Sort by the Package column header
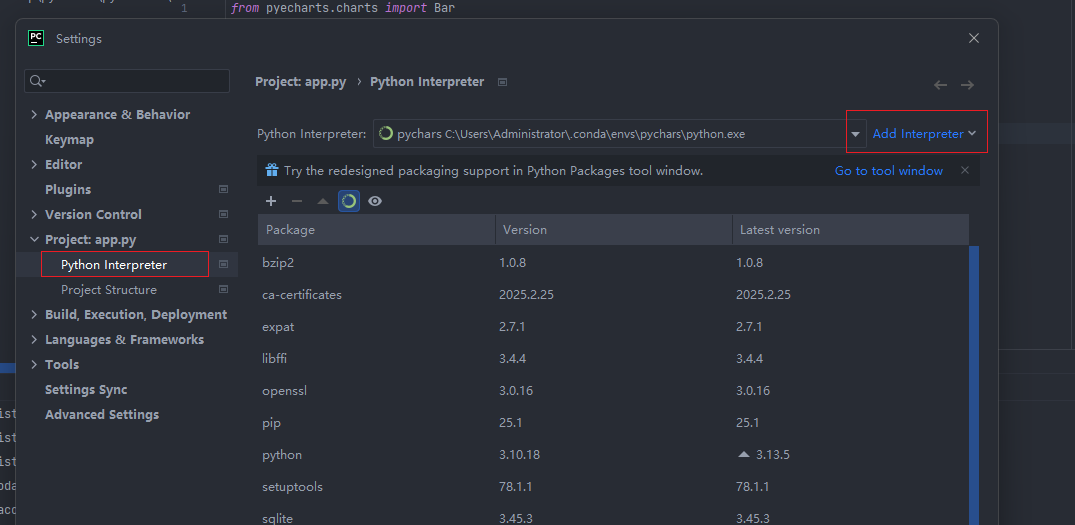 [376, 230]
